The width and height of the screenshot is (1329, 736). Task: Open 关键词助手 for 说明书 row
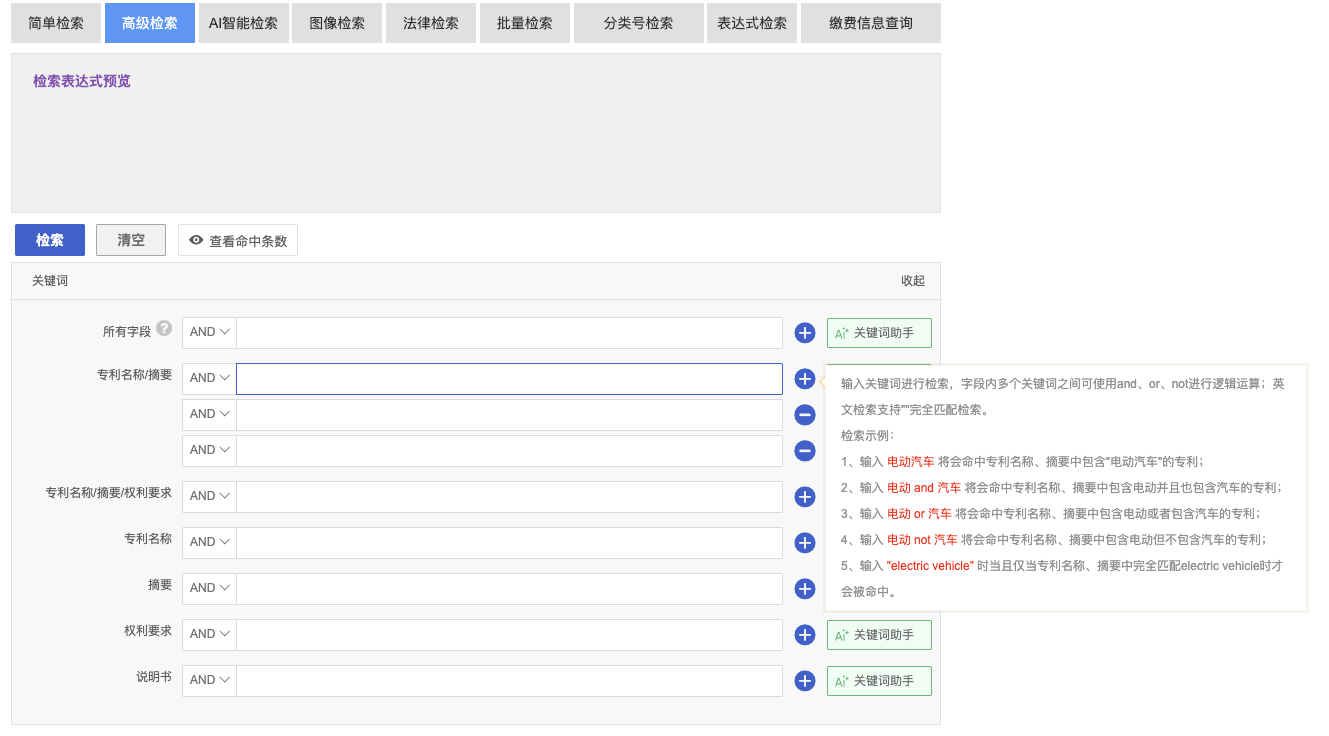879,681
